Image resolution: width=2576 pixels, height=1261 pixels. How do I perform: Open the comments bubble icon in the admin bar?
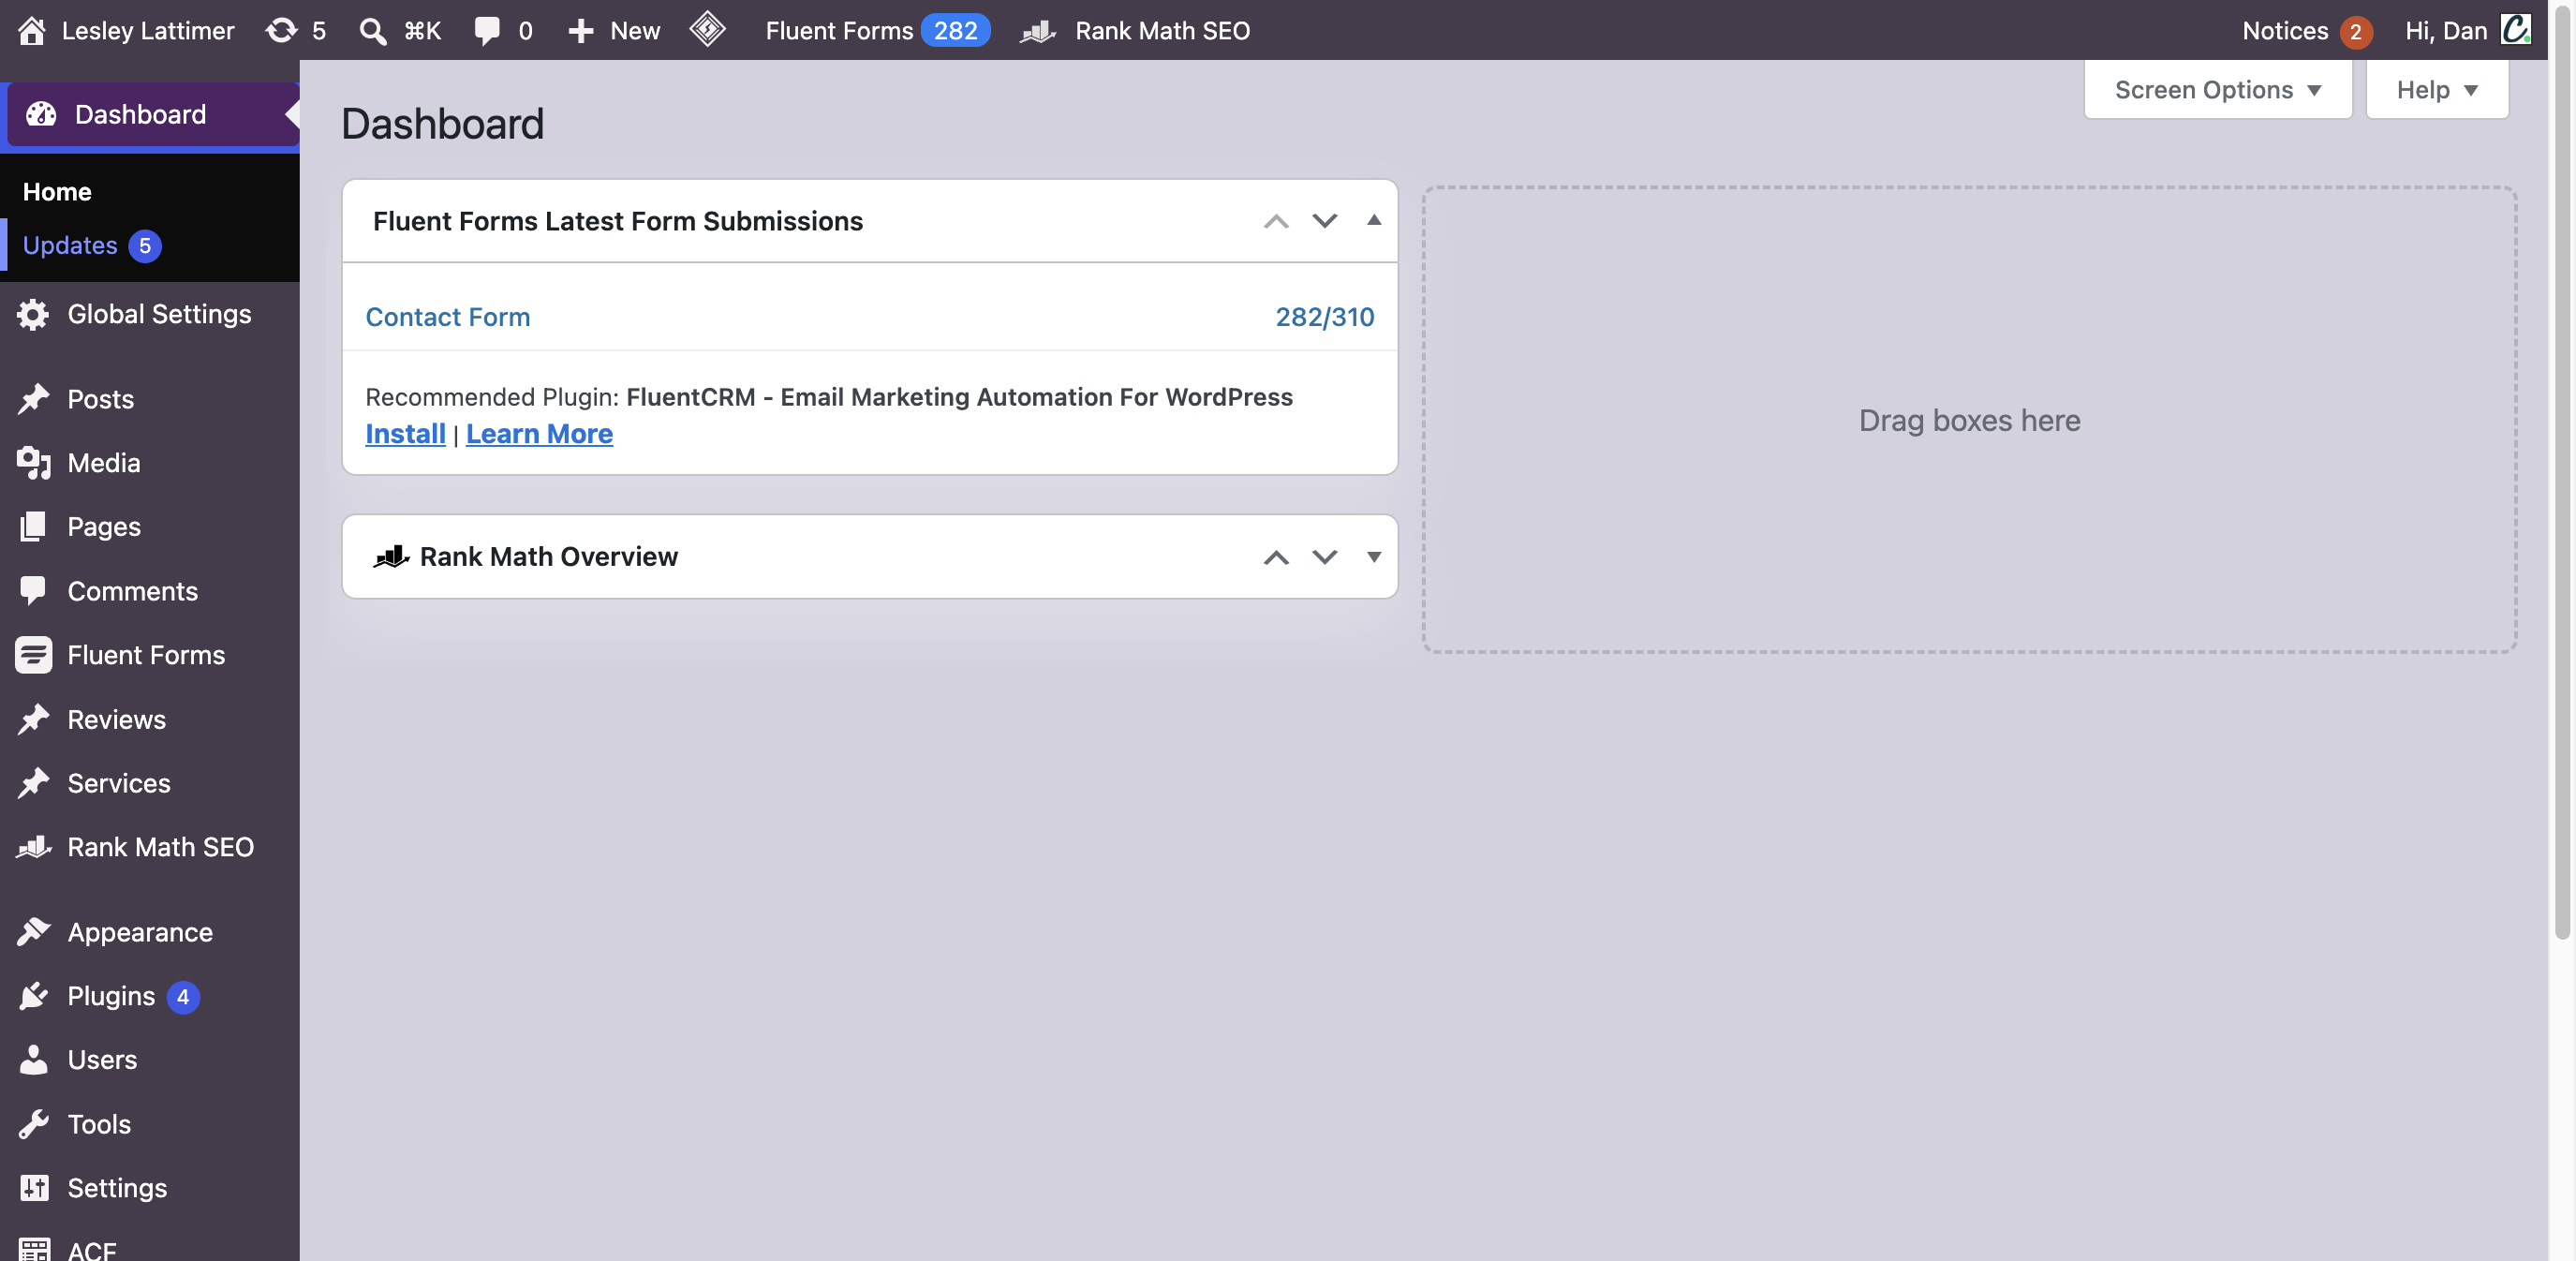pos(487,30)
